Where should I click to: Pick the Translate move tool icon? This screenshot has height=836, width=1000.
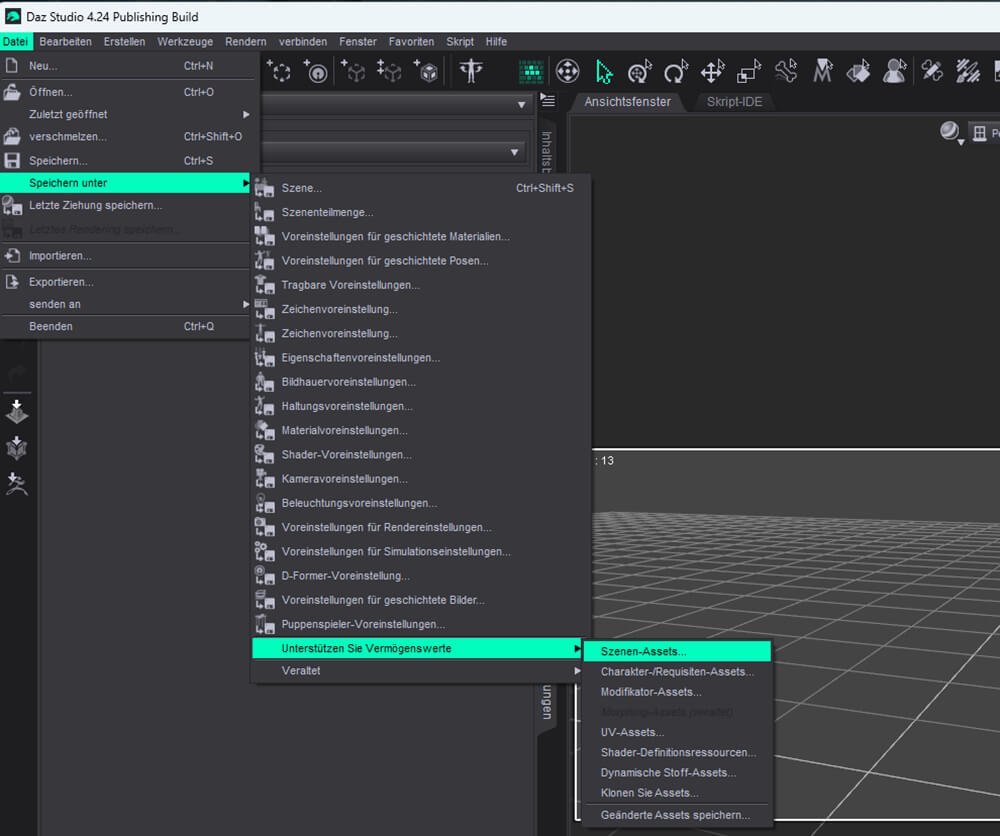click(712, 71)
